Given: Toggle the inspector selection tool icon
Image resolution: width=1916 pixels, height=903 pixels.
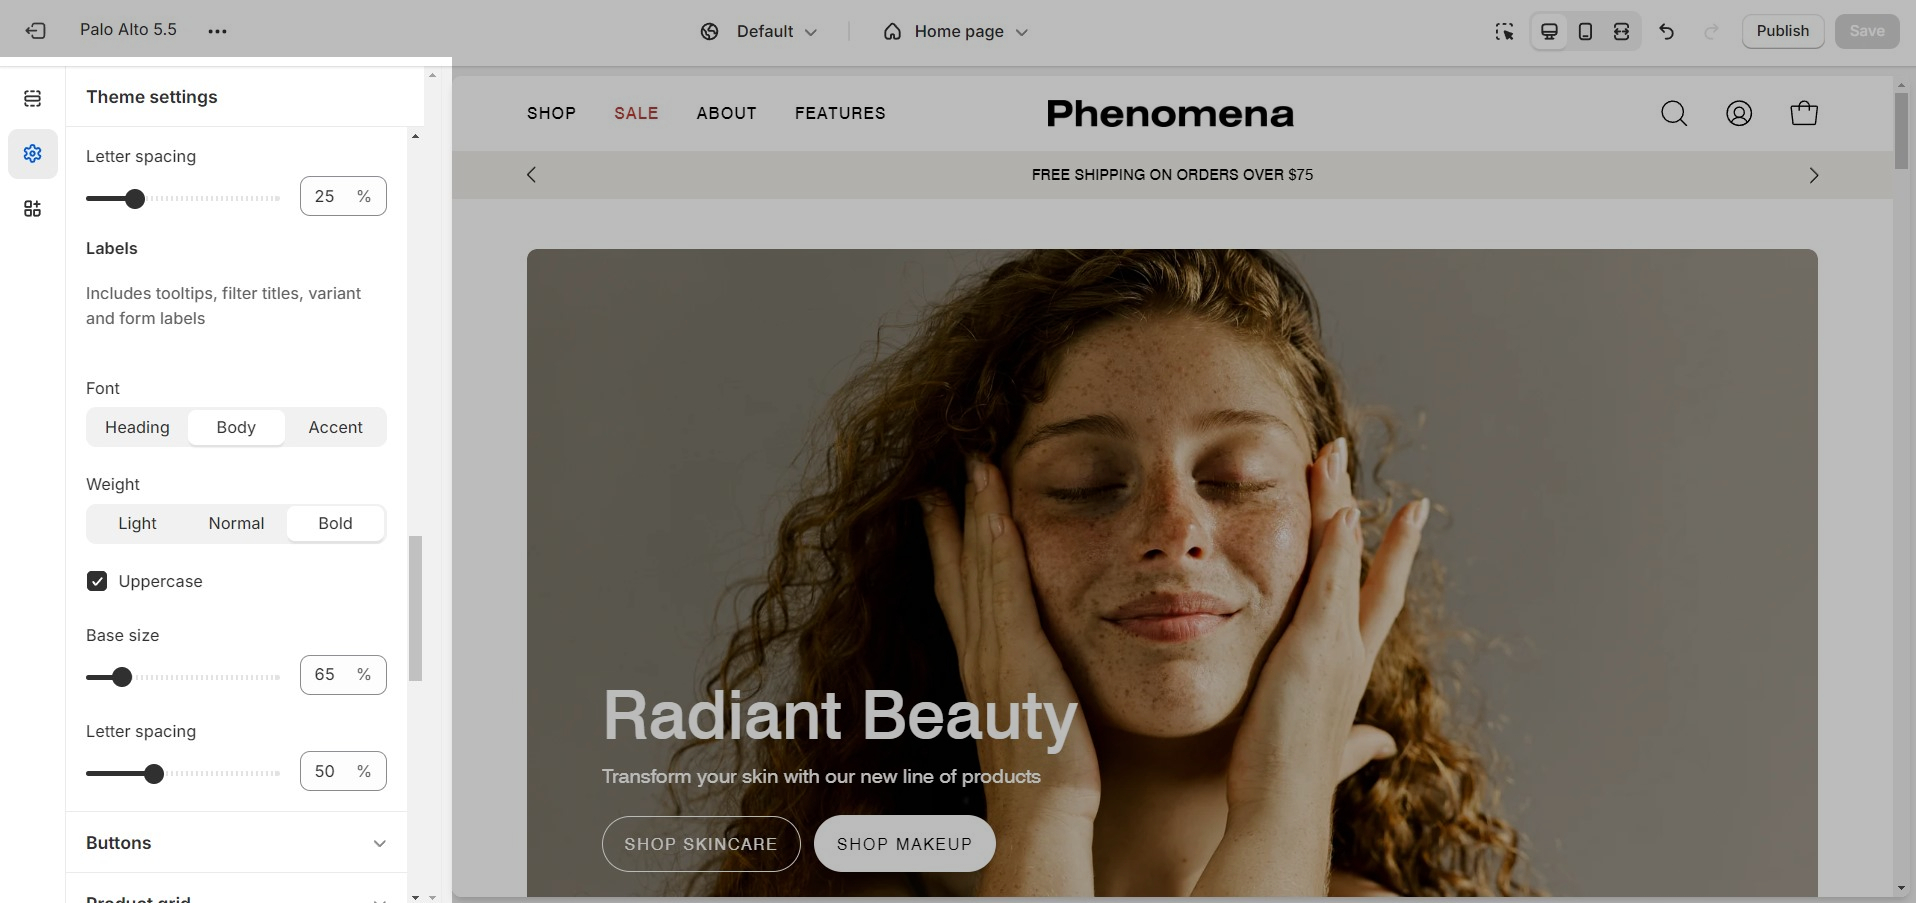Looking at the screenshot, I should tap(1504, 32).
